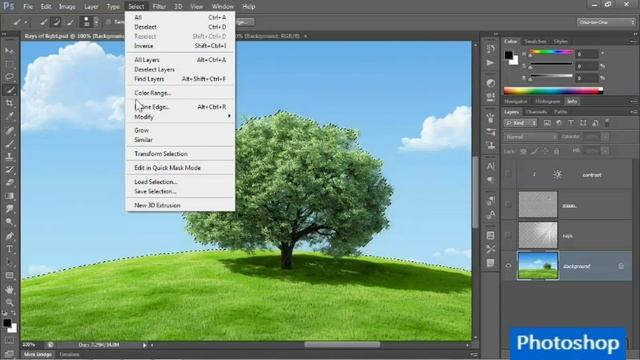Toggle visibility of the rays layer
Screen dimensions: 640x360
[508, 235]
